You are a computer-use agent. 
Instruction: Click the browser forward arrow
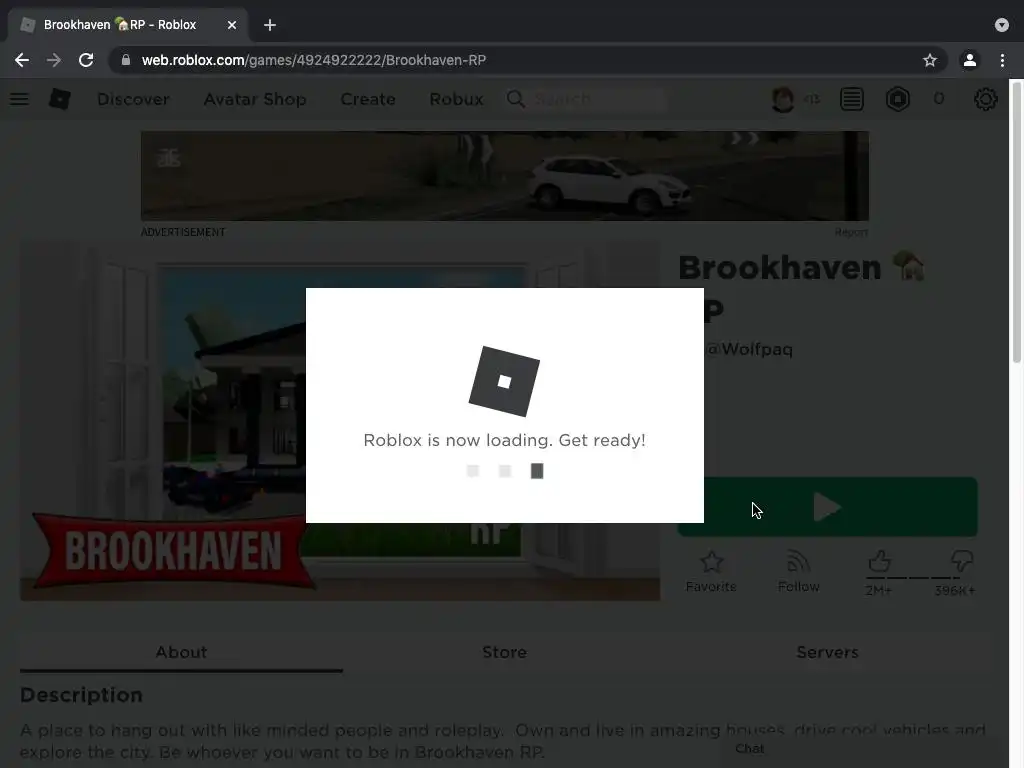click(x=54, y=60)
